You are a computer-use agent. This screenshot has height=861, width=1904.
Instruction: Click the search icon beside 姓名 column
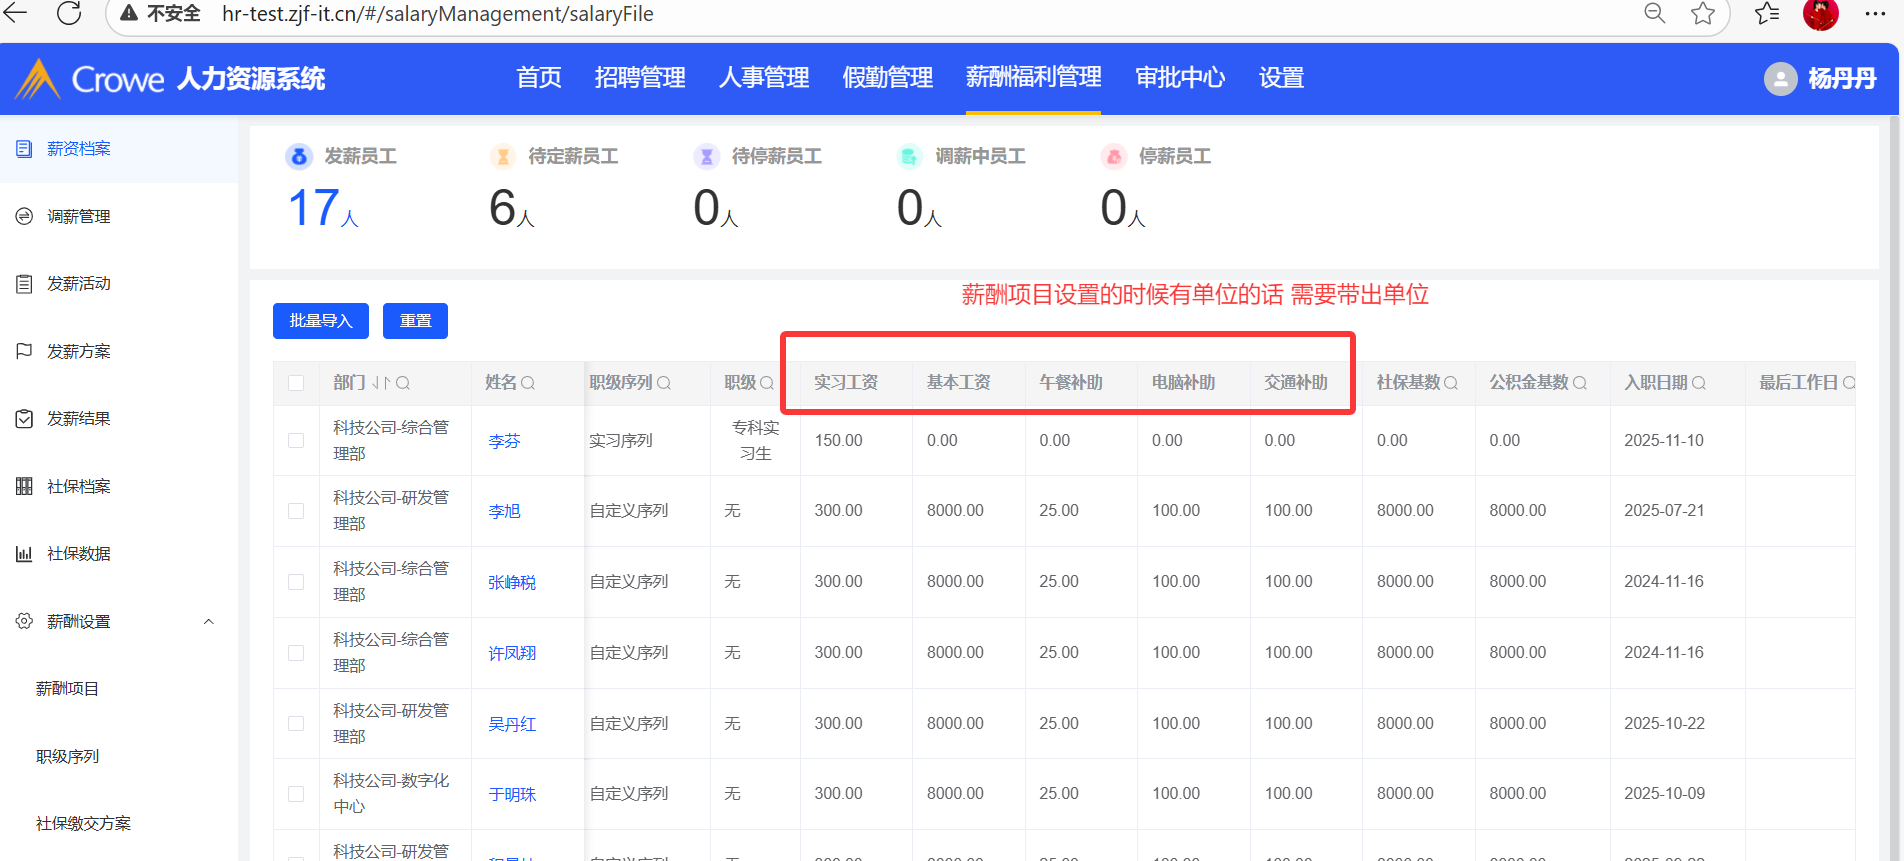[x=528, y=383]
